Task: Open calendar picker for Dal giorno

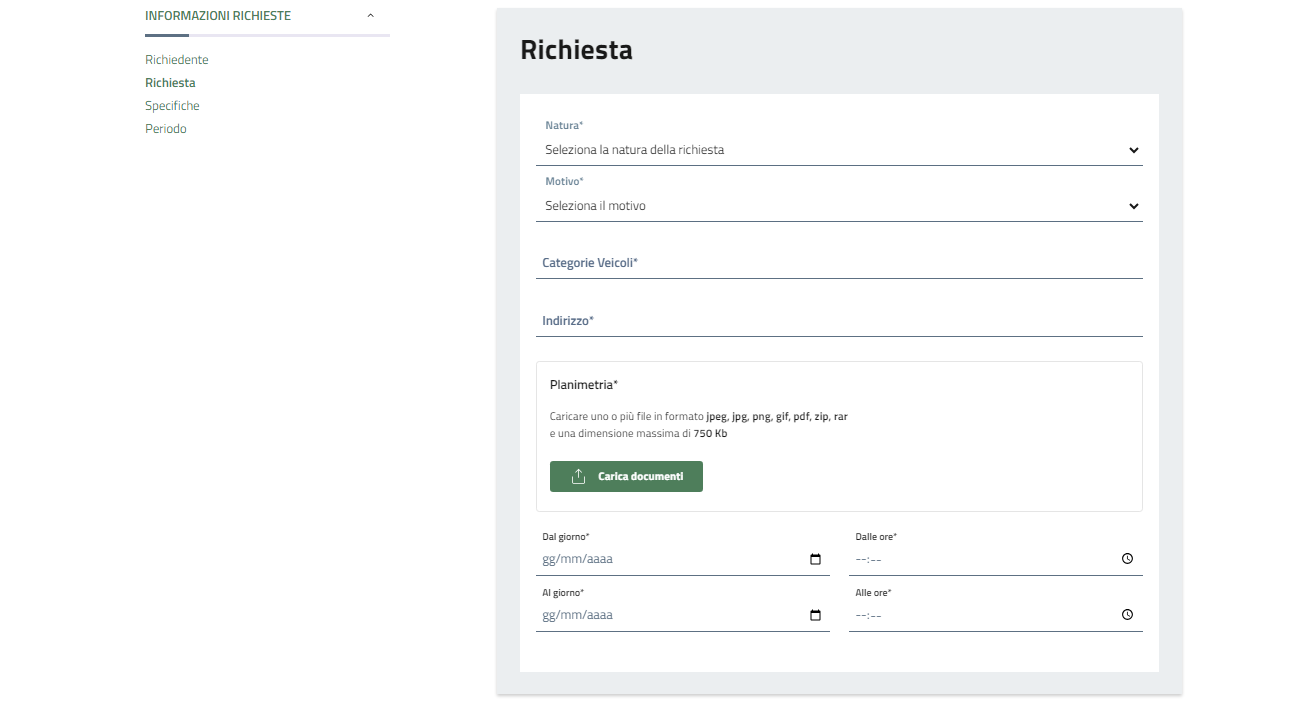Action: [815, 559]
